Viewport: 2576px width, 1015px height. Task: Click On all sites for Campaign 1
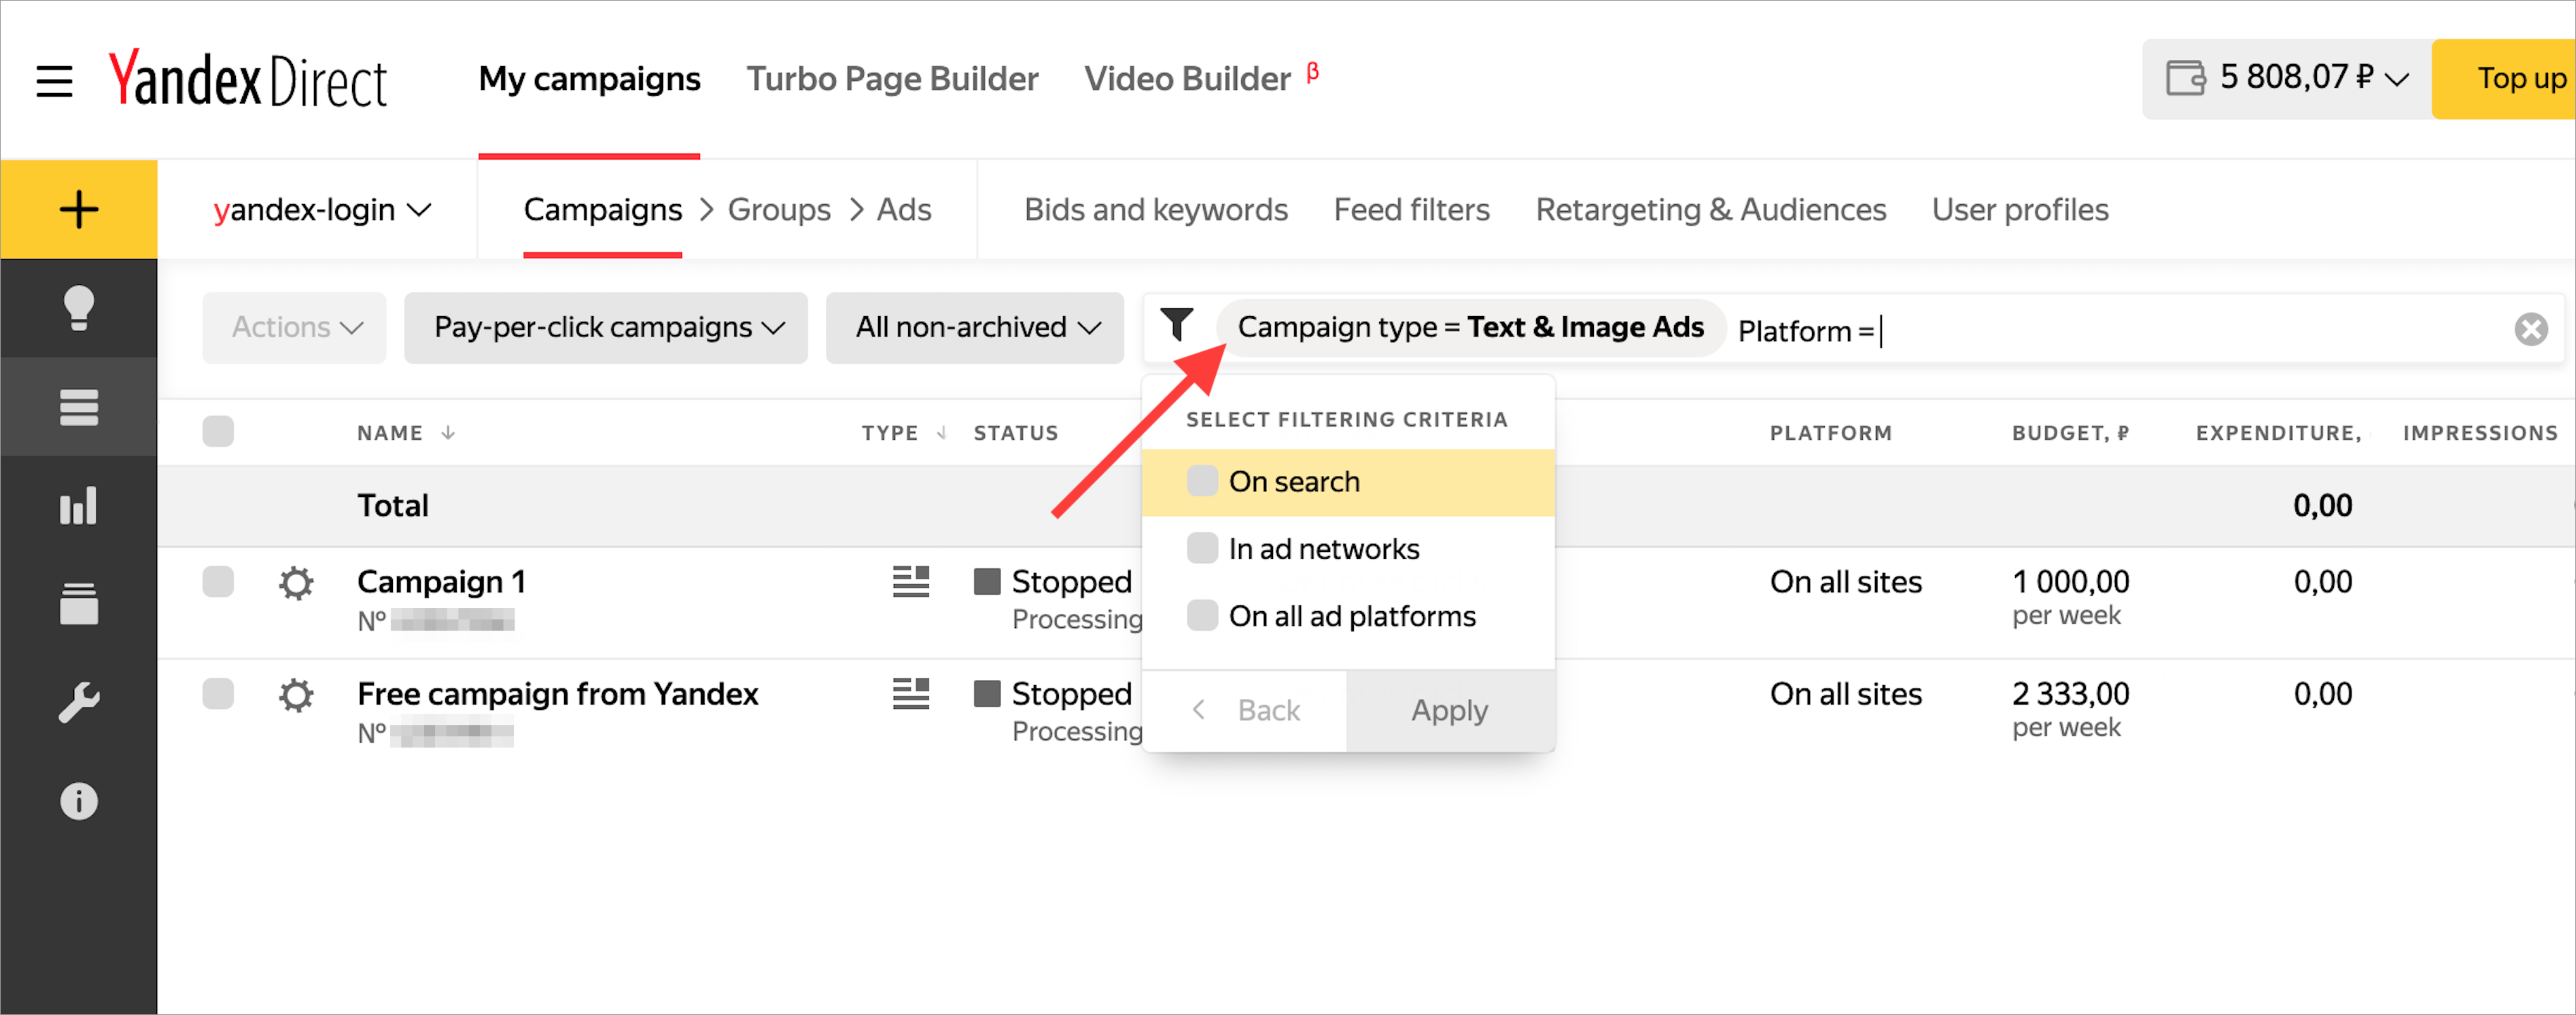(1846, 582)
